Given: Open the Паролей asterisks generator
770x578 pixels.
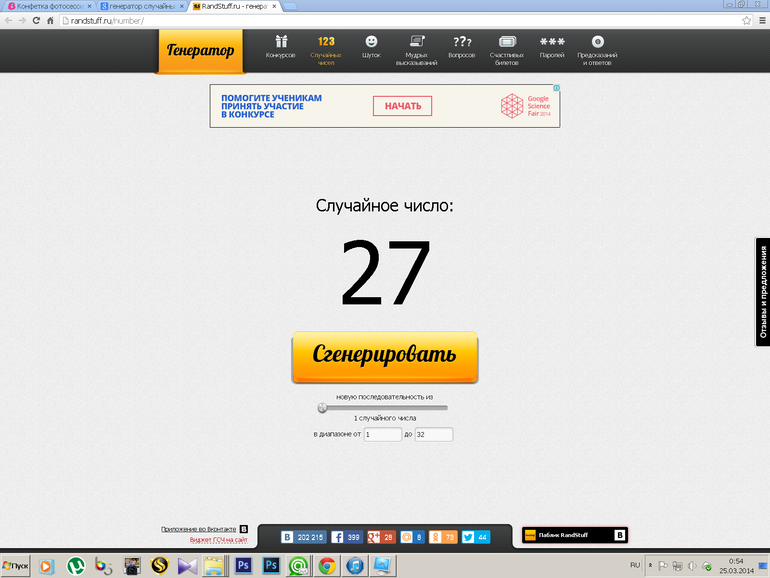Looking at the screenshot, I should [552, 47].
